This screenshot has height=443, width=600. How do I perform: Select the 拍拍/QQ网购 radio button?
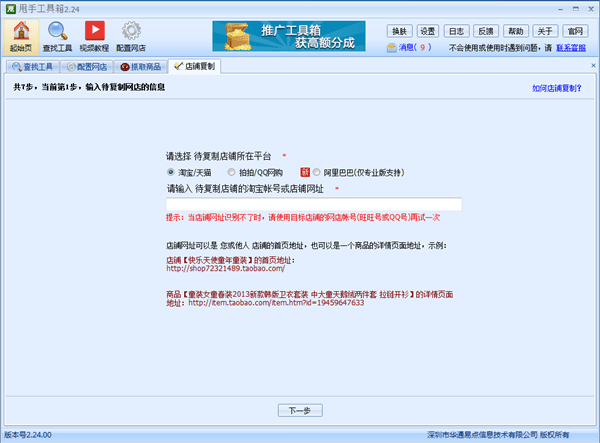[x=232, y=172]
